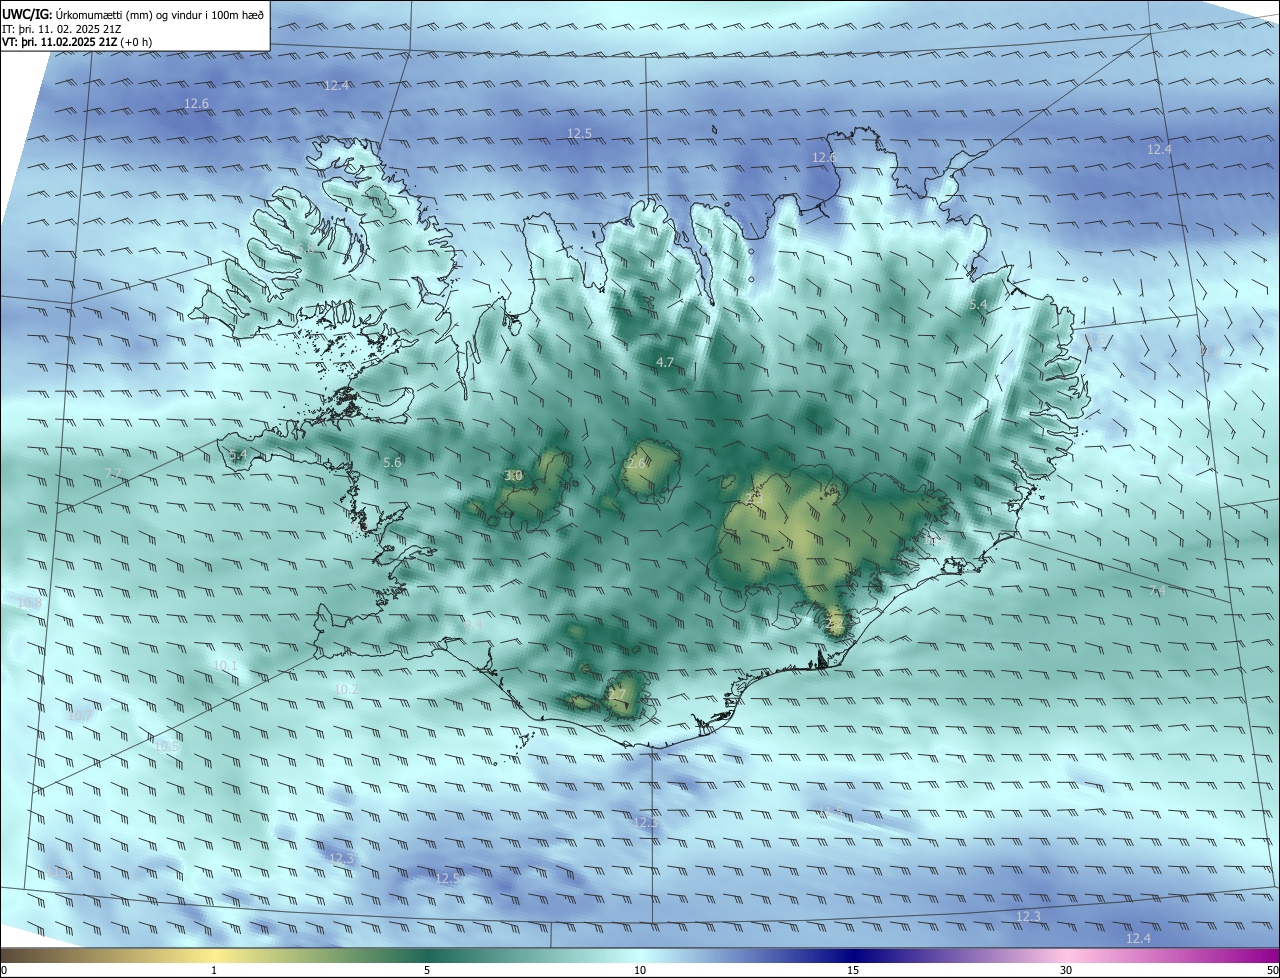Click the 4.7 value label on the map

[665, 362]
